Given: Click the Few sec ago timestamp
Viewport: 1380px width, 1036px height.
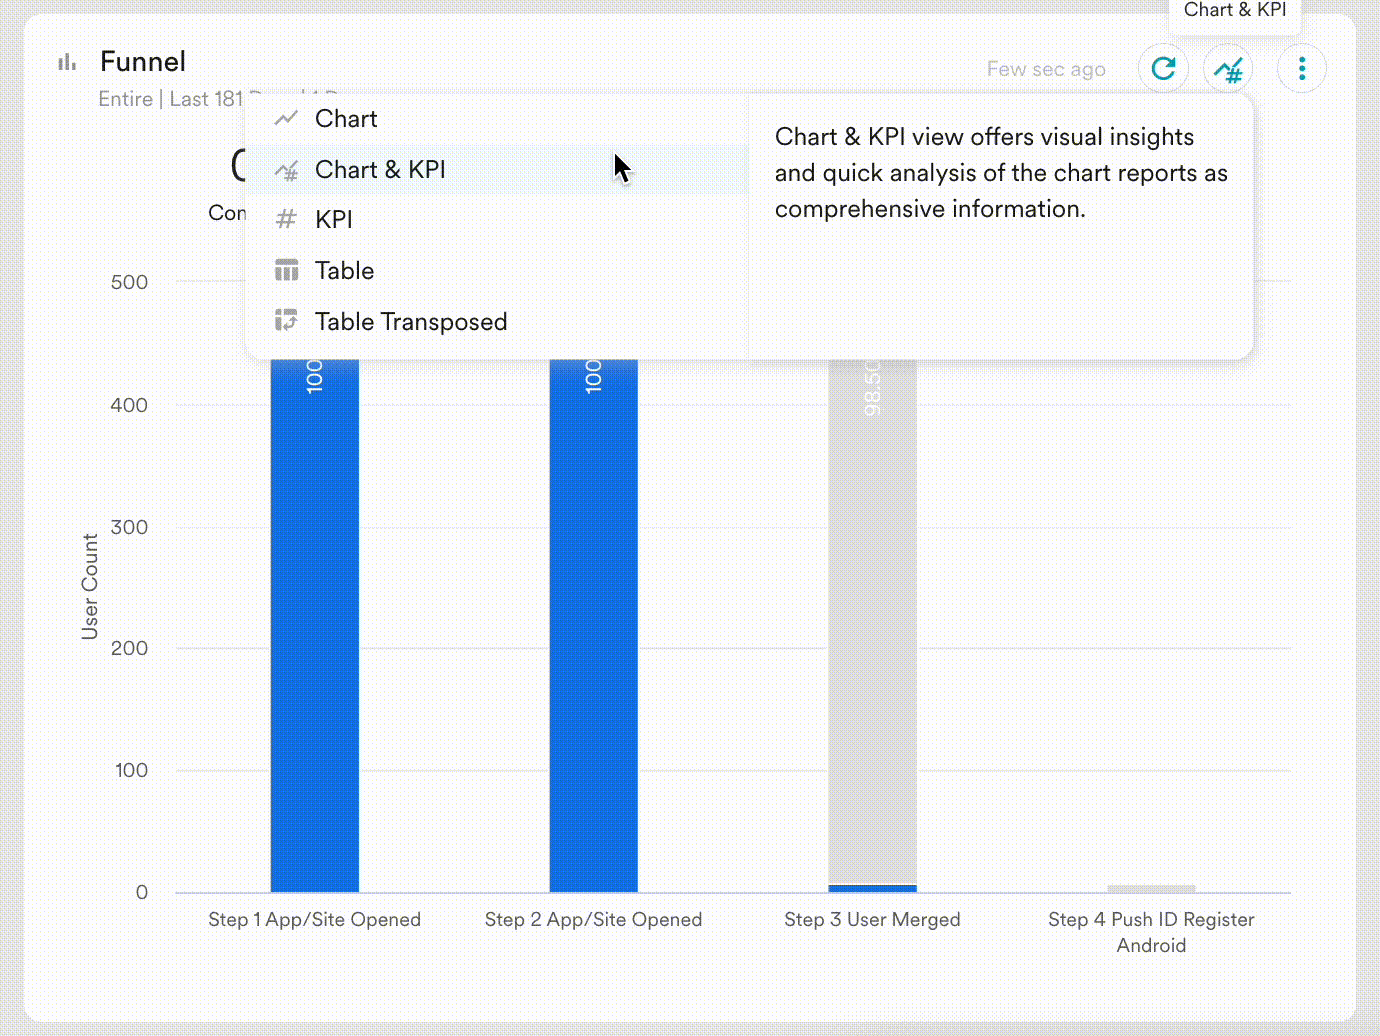Looking at the screenshot, I should click(1046, 68).
